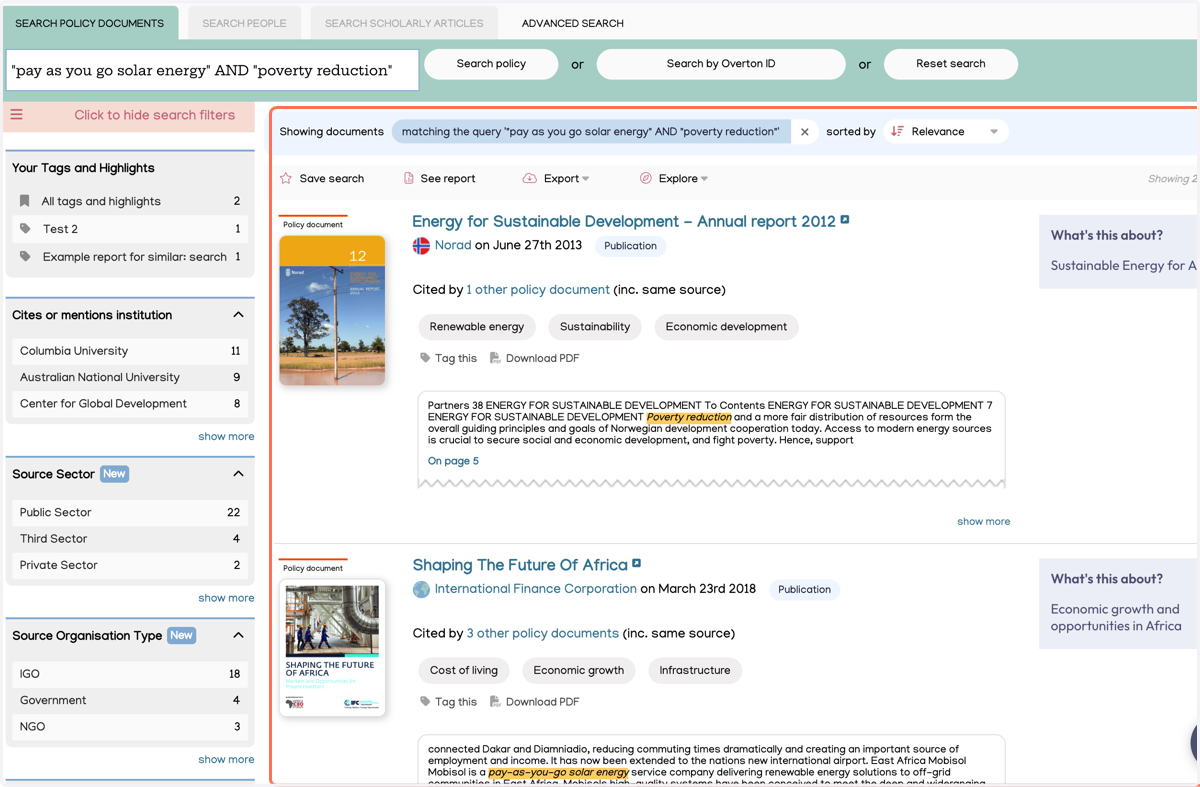
Task: Open International Finance Corporation source link
Action: pyautogui.click(x=535, y=589)
